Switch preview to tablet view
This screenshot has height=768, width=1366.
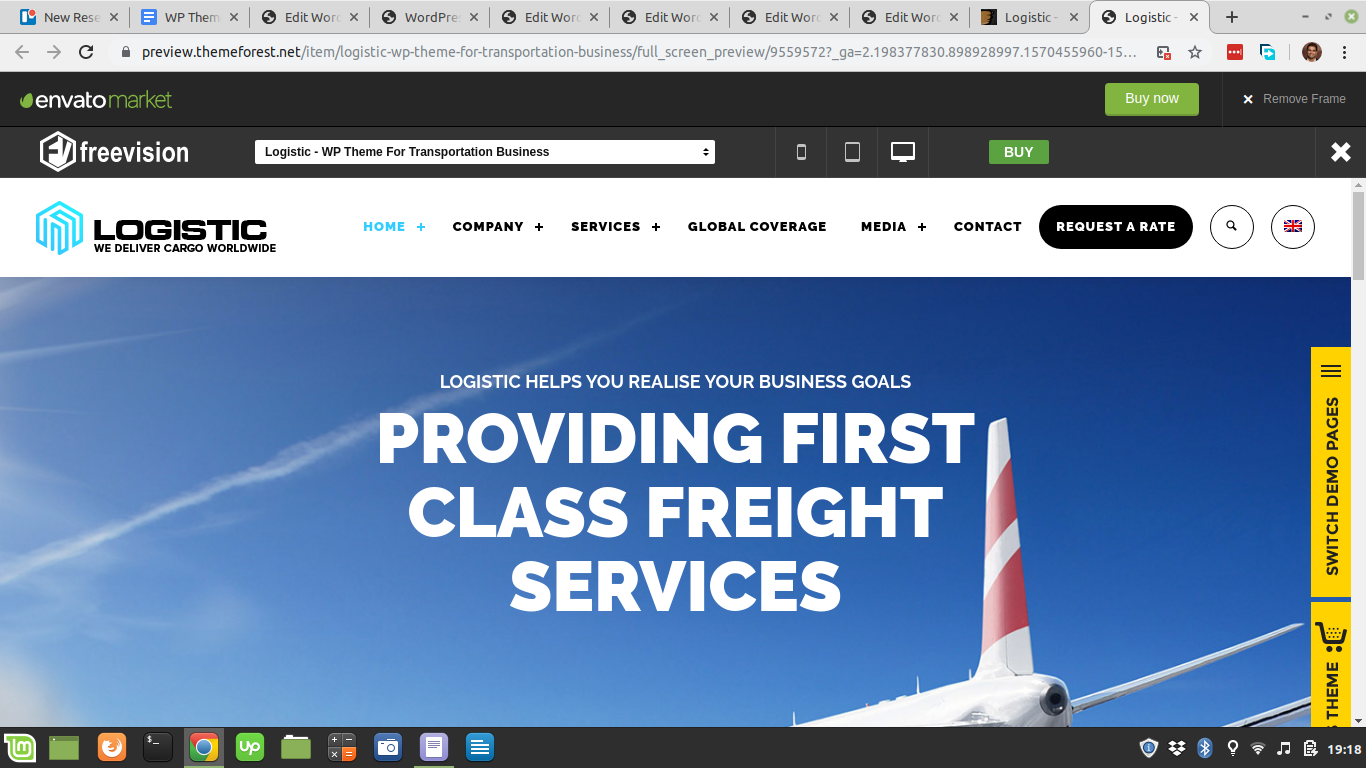pos(852,152)
